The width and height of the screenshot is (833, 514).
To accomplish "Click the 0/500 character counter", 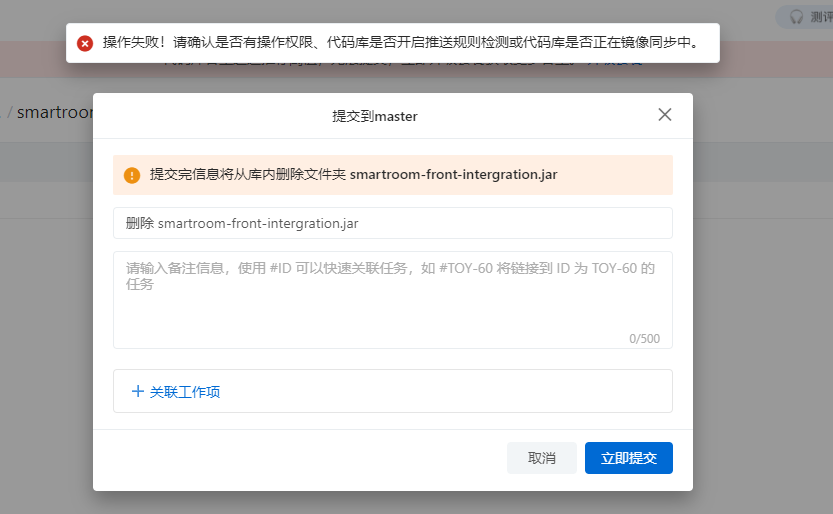I will click(644, 339).
